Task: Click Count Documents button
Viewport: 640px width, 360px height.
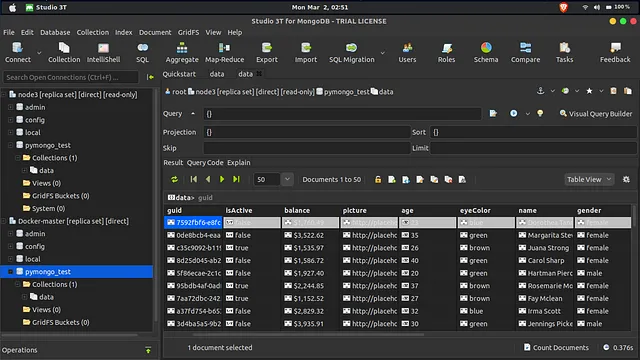Action: tap(556, 347)
